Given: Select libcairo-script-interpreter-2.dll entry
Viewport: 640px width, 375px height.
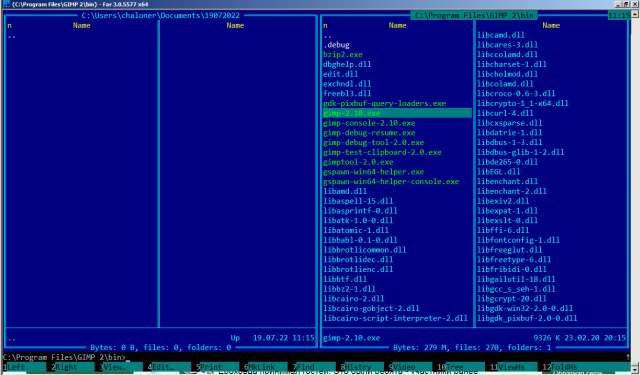Looking at the screenshot, I should [x=395, y=318].
